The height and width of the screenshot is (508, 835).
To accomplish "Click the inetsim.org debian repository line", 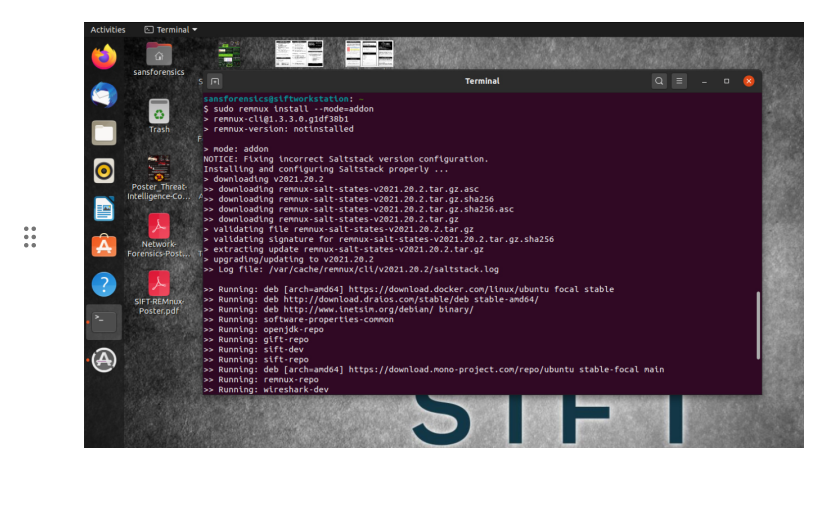I will (x=339, y=309).
